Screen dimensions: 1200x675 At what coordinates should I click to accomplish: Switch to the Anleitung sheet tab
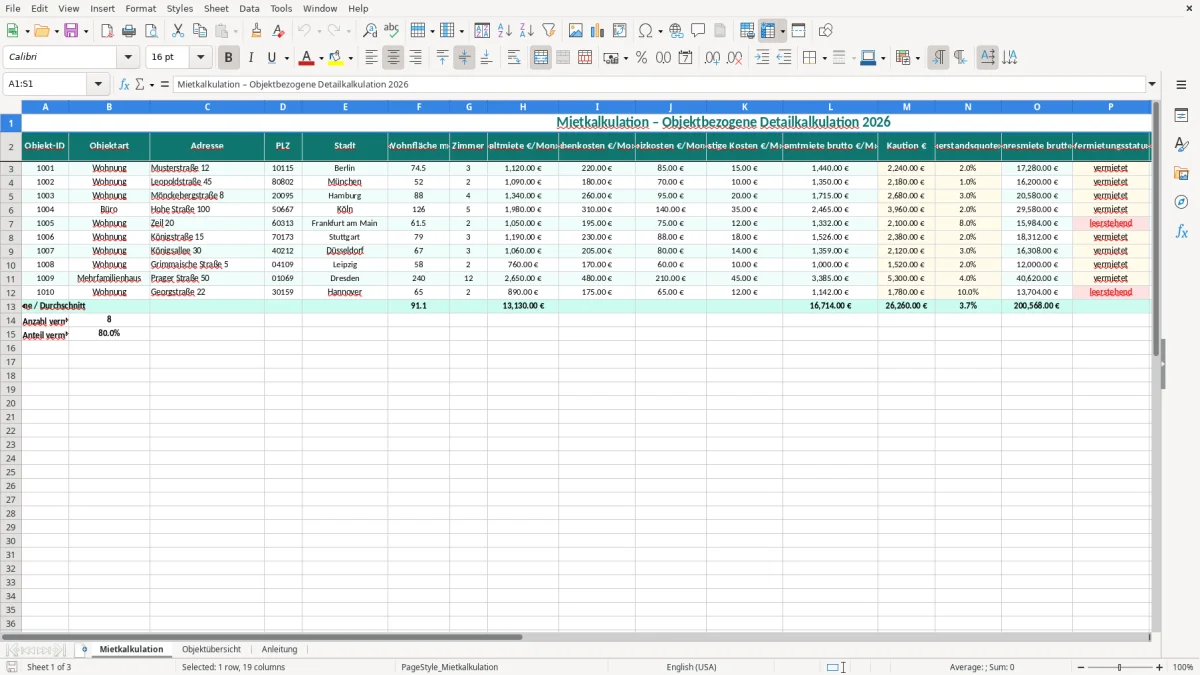click(x=280, y=649)
